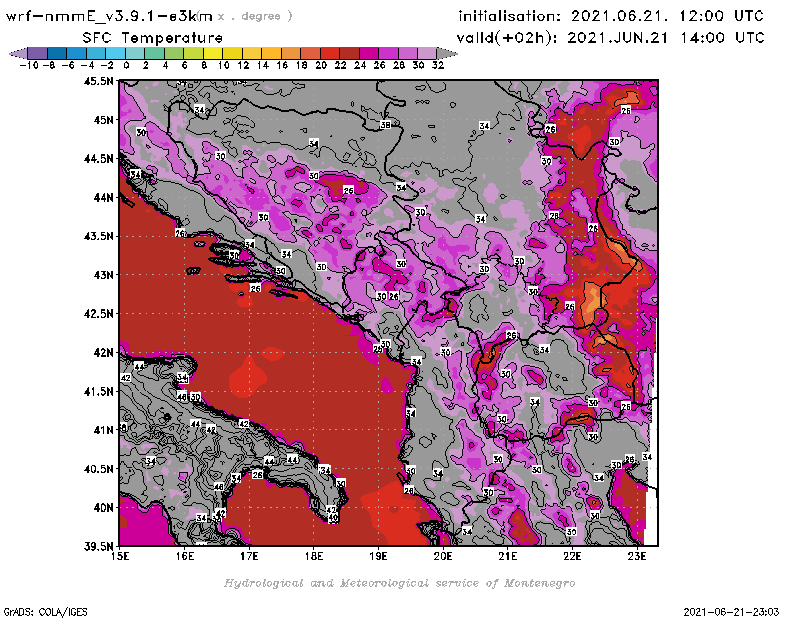Click the legend swatch between -8 and -6
The width and height of the screenshot is (800, 618).
57,53
